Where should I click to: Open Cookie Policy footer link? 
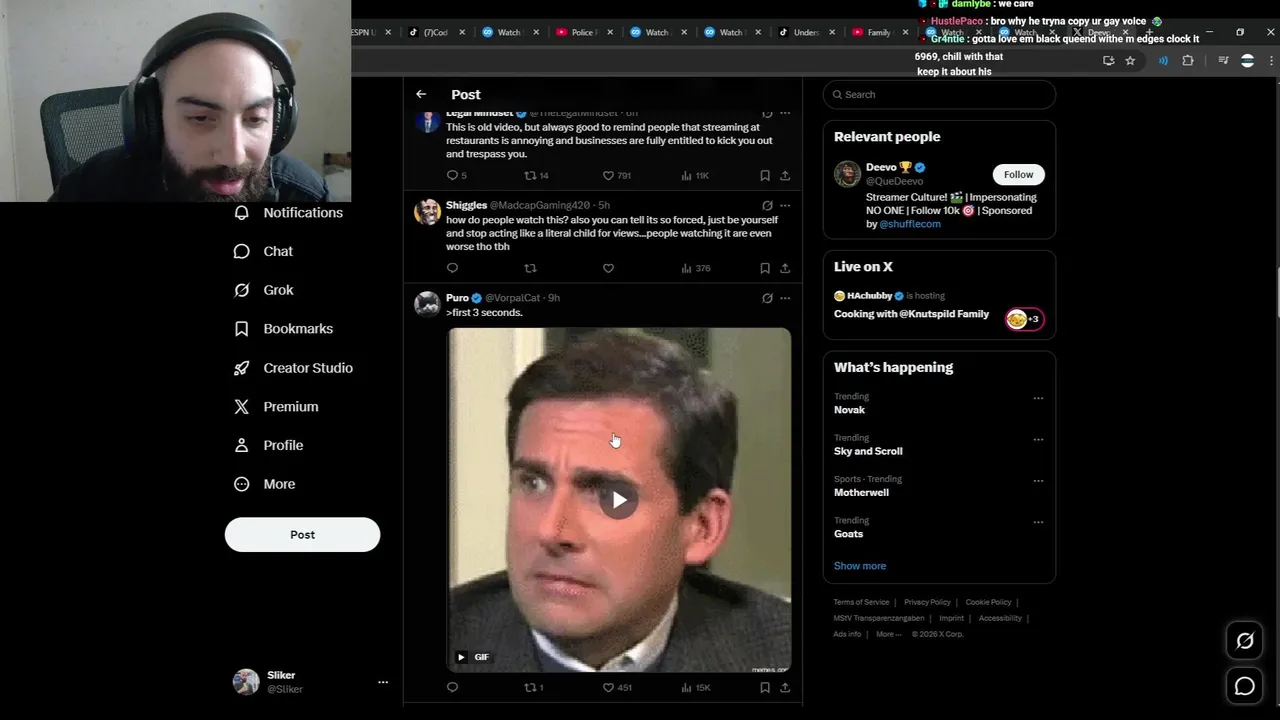point(988,602)
